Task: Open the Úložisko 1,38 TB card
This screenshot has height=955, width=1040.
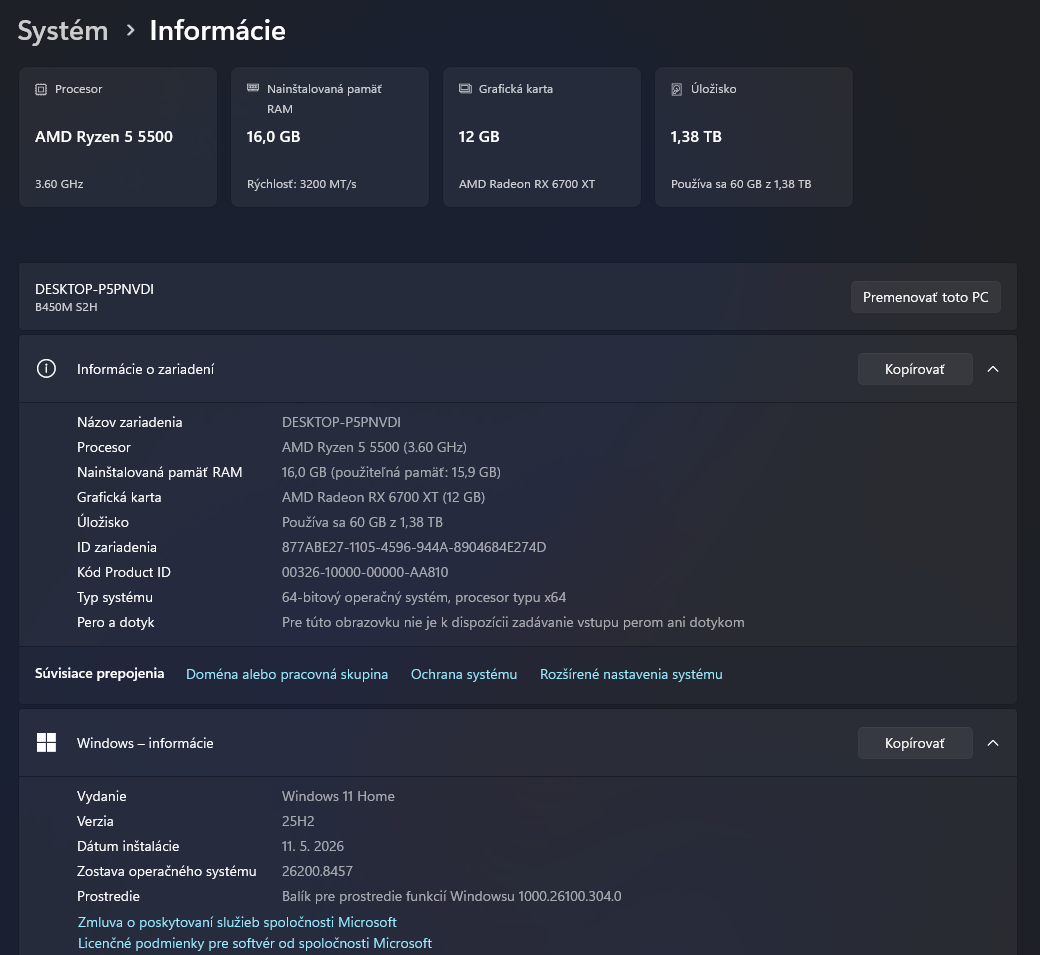Action: [753, 137]
